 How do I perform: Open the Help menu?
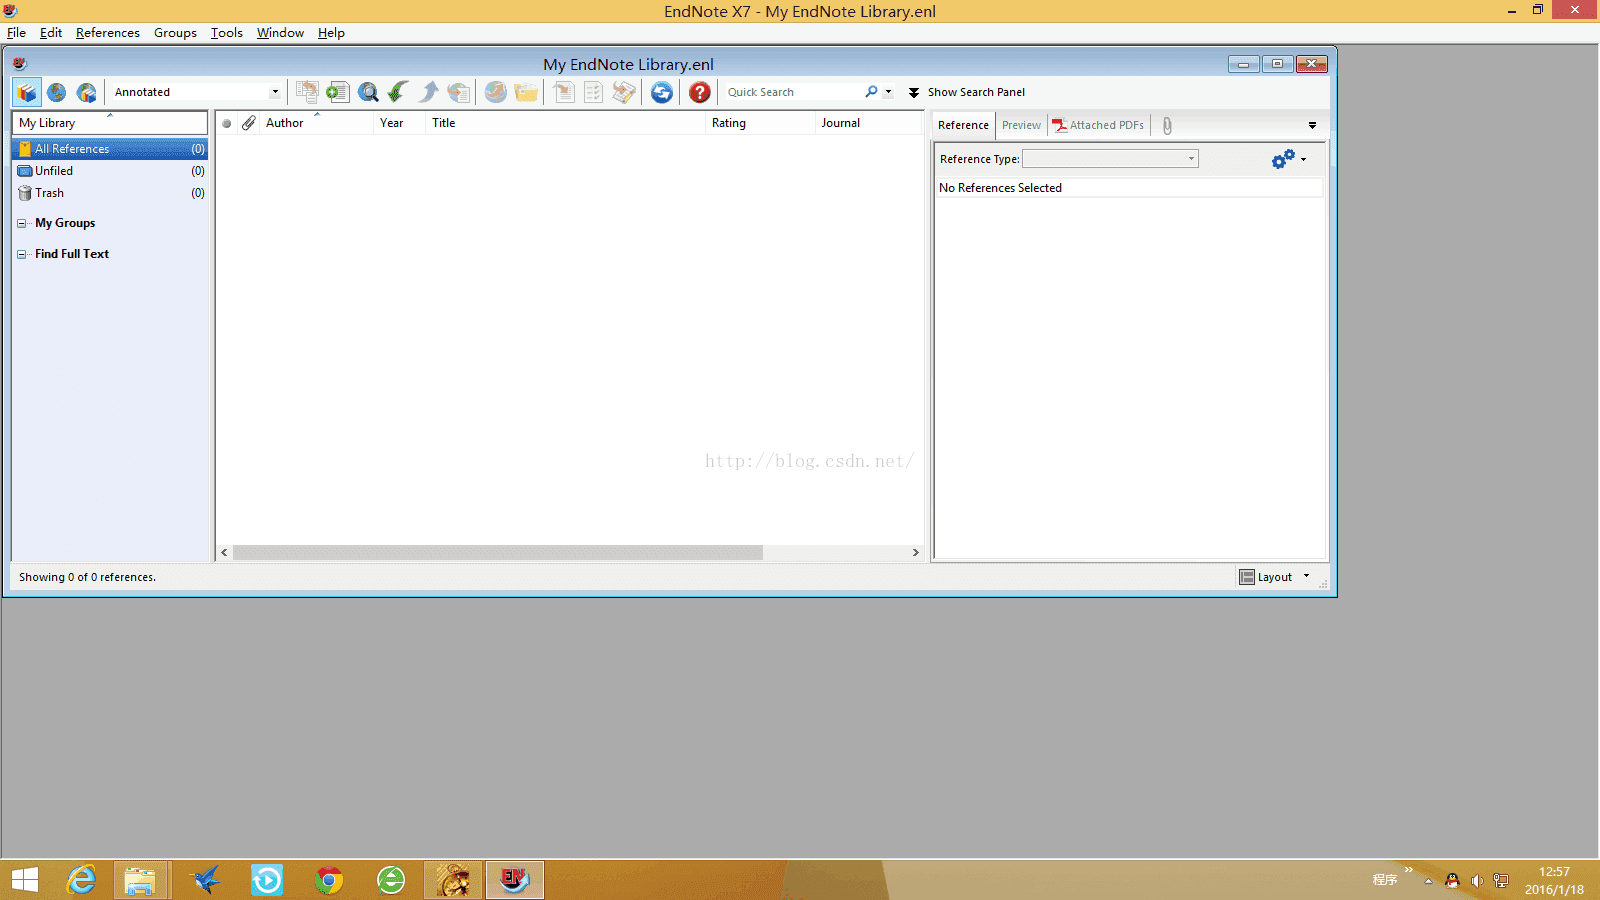(x=331, y=33)
